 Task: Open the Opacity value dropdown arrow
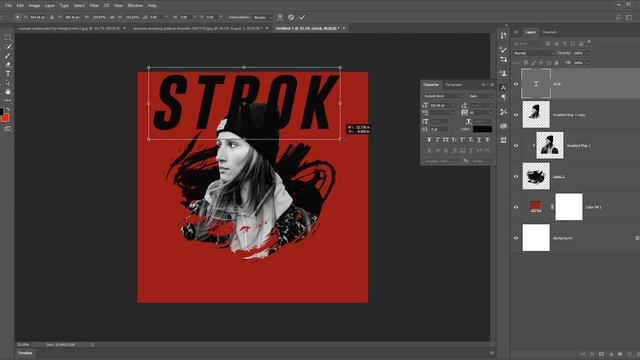pos(588,53)
